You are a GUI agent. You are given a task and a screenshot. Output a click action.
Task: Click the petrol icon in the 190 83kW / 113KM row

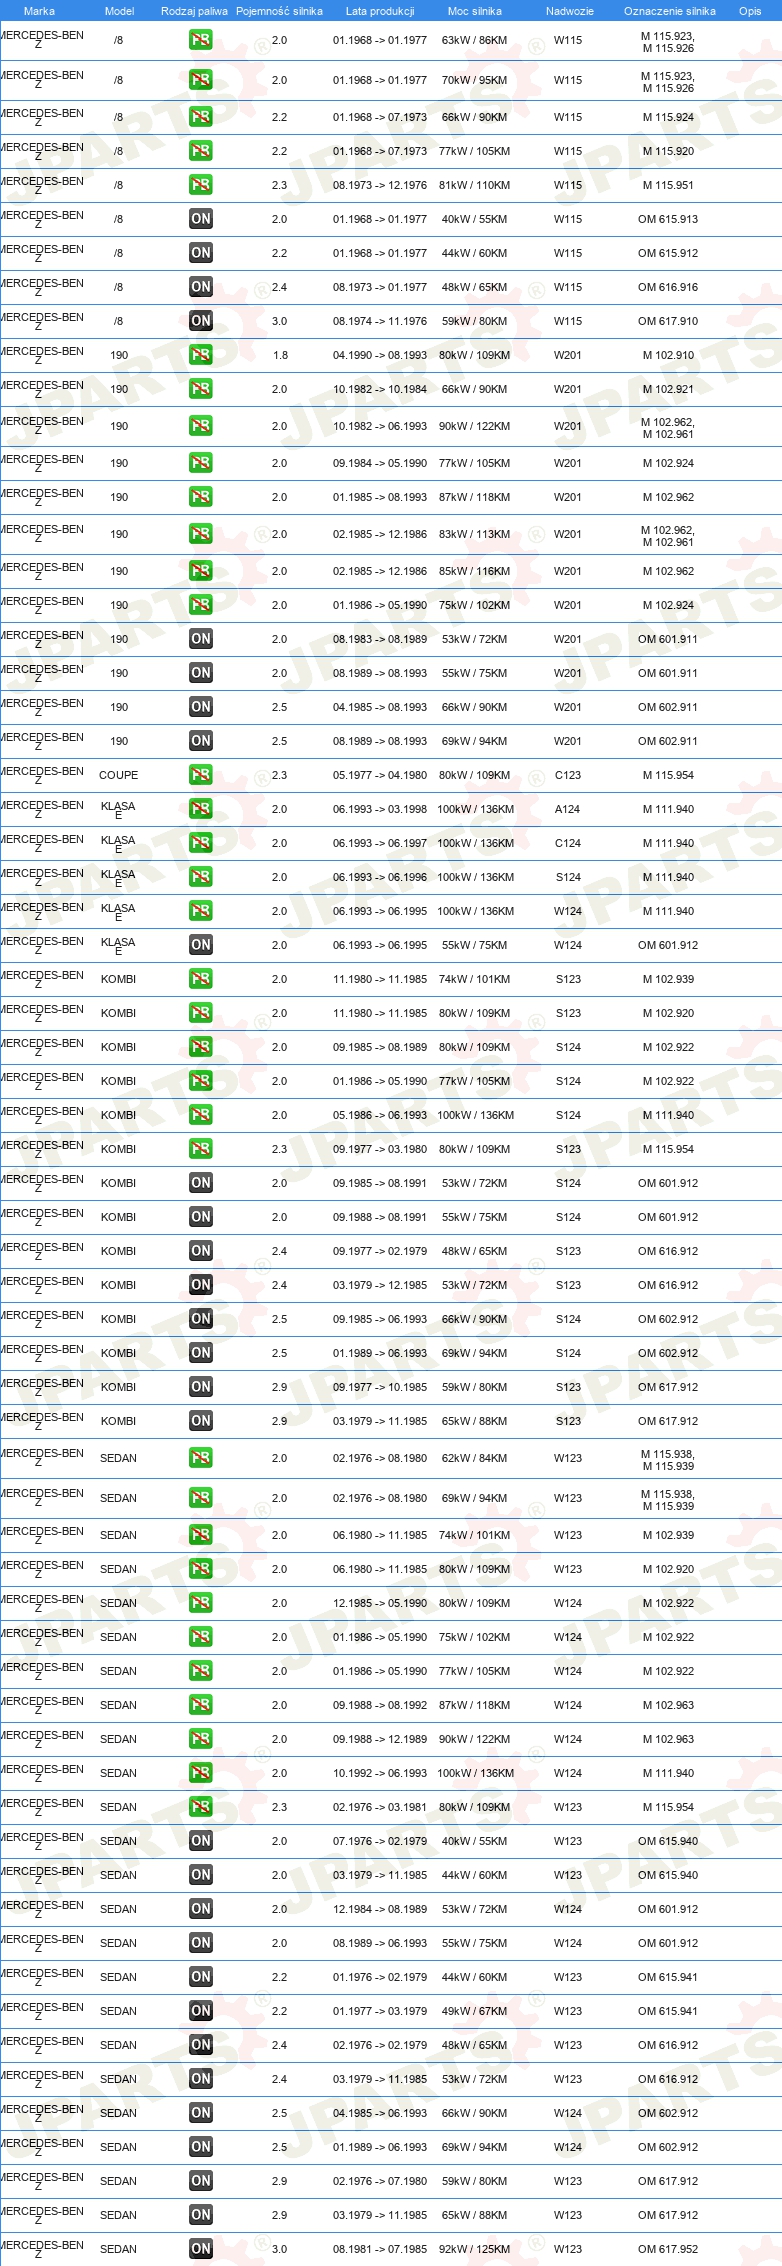(x=201, y=535)
